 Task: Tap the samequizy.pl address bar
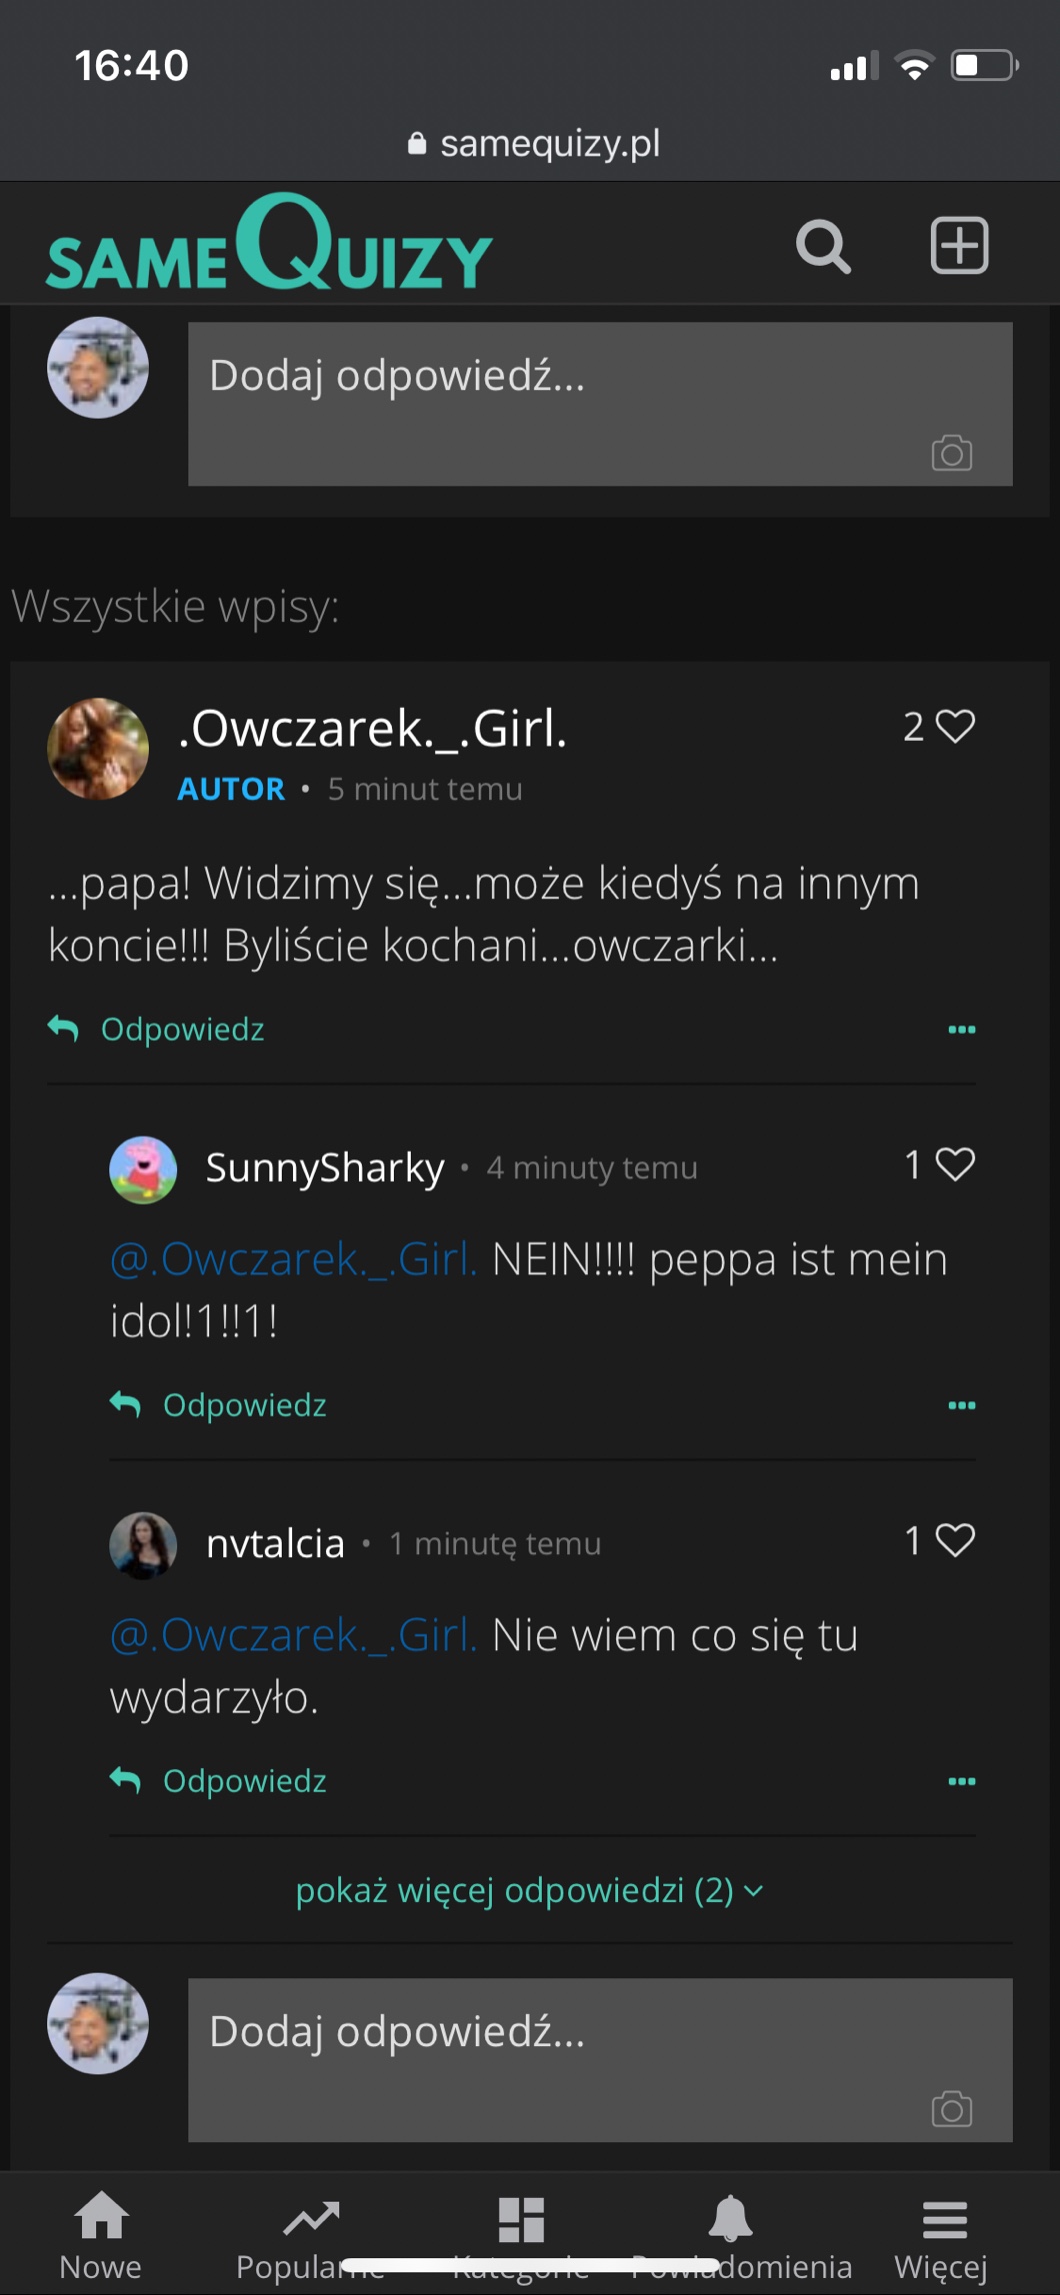[535, 144]
